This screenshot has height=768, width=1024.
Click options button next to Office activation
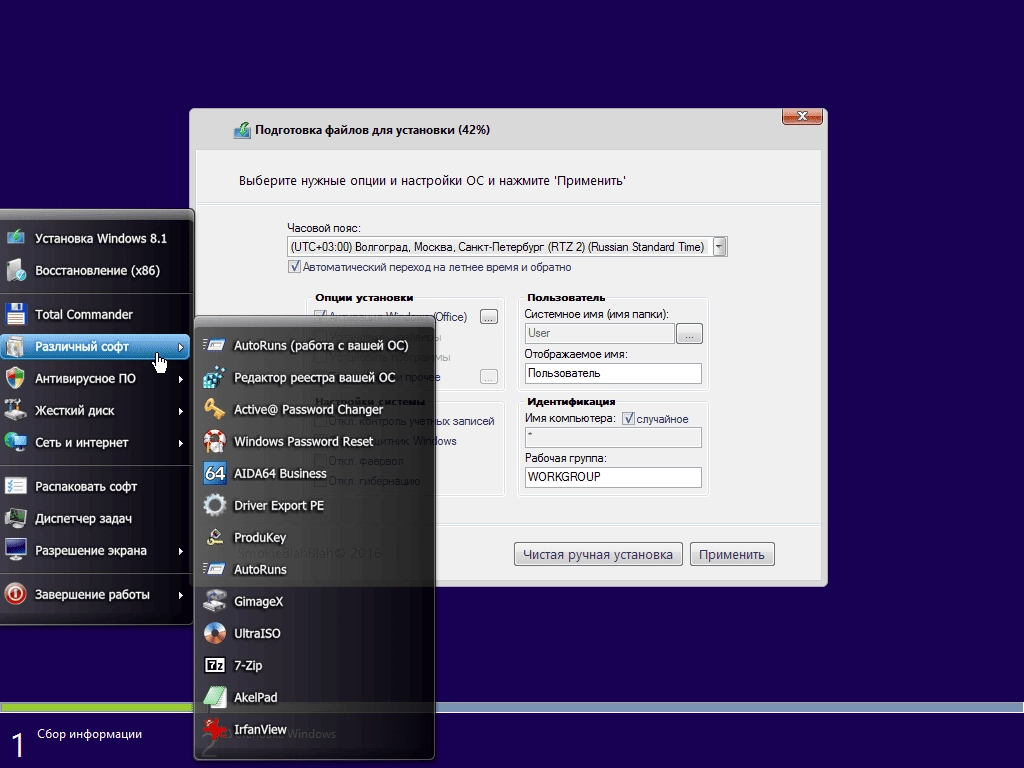coord(488,317)
